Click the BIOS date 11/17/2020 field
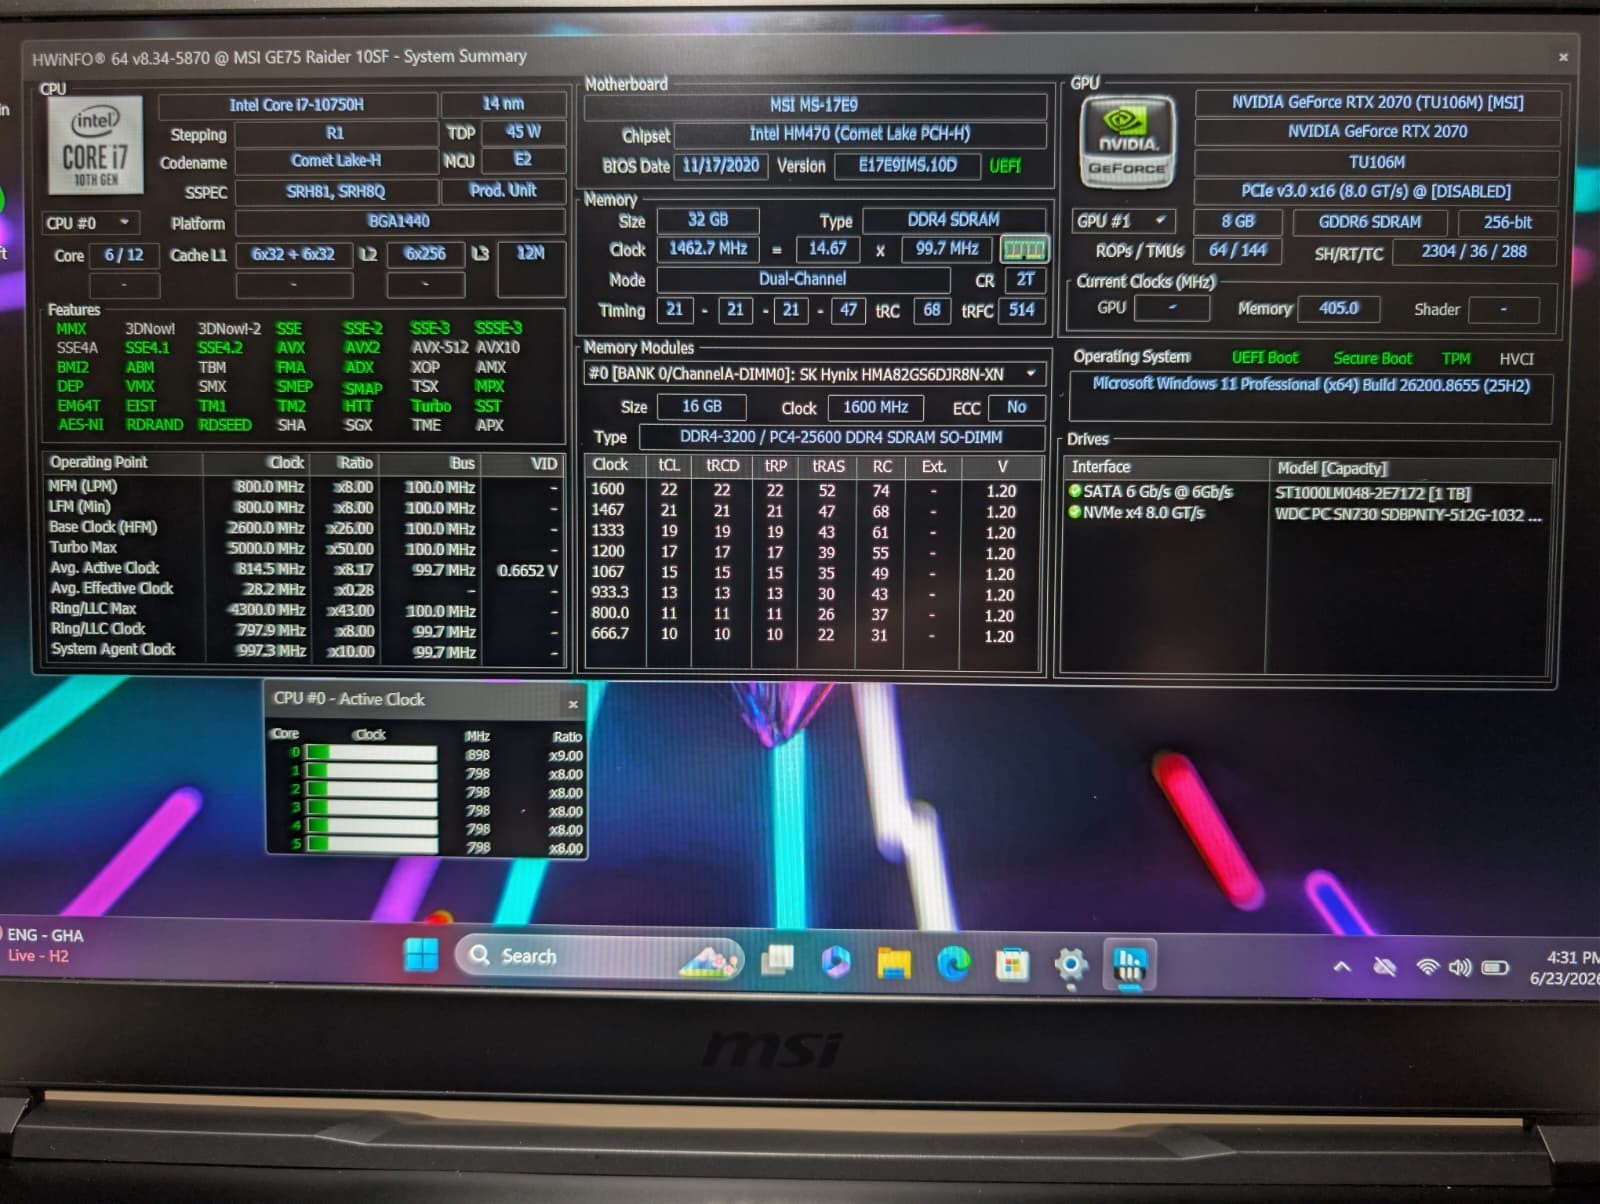Screen dimensions: 1600x1204 (721, 166)
